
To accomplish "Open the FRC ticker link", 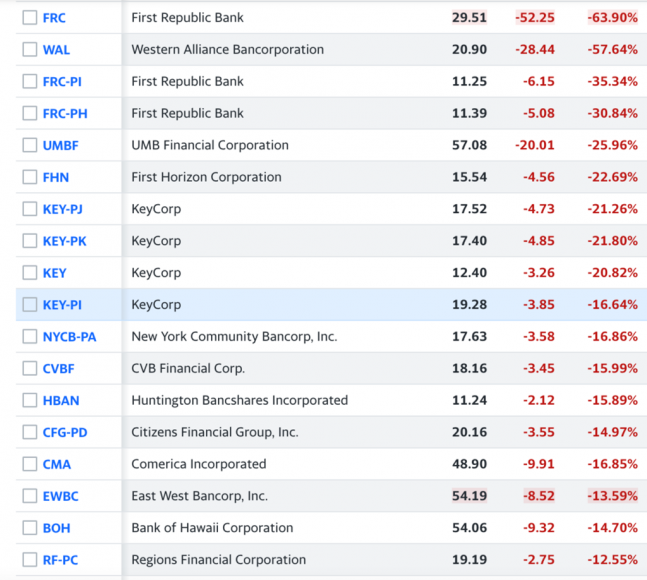I will pos(54,18).
